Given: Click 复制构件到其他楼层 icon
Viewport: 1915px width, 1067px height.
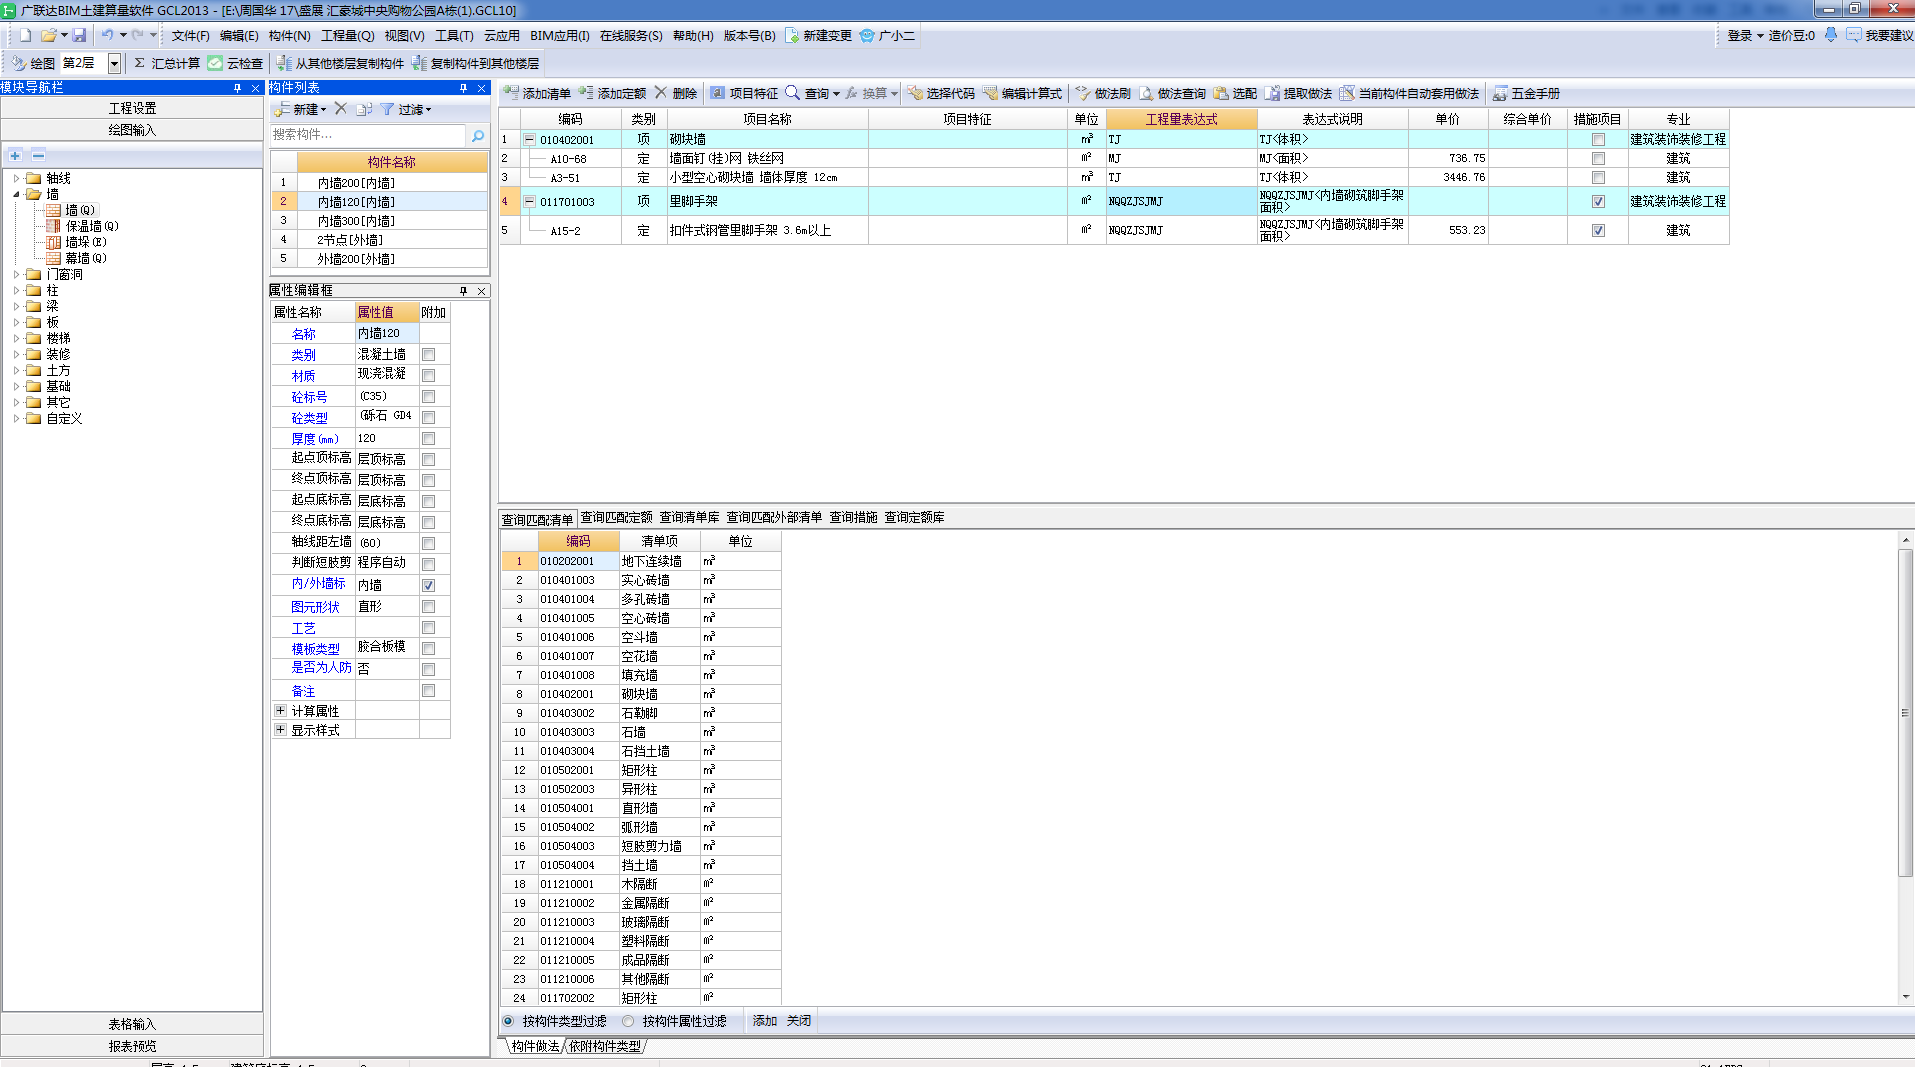Looking at the screenshot, I should point(420,63).
